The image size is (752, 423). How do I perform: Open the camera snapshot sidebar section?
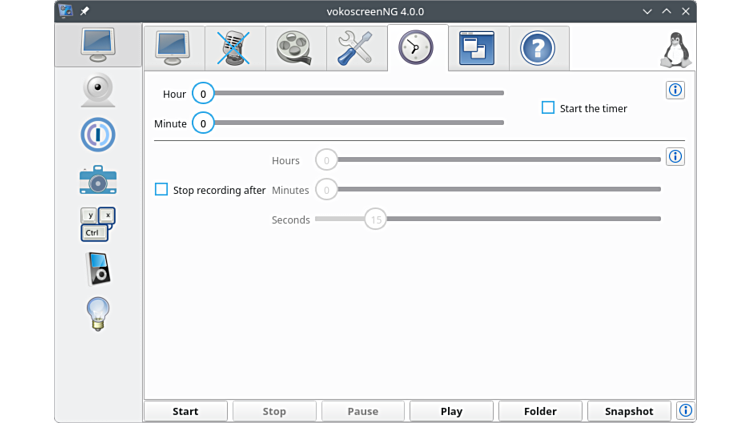pos(98,180)
